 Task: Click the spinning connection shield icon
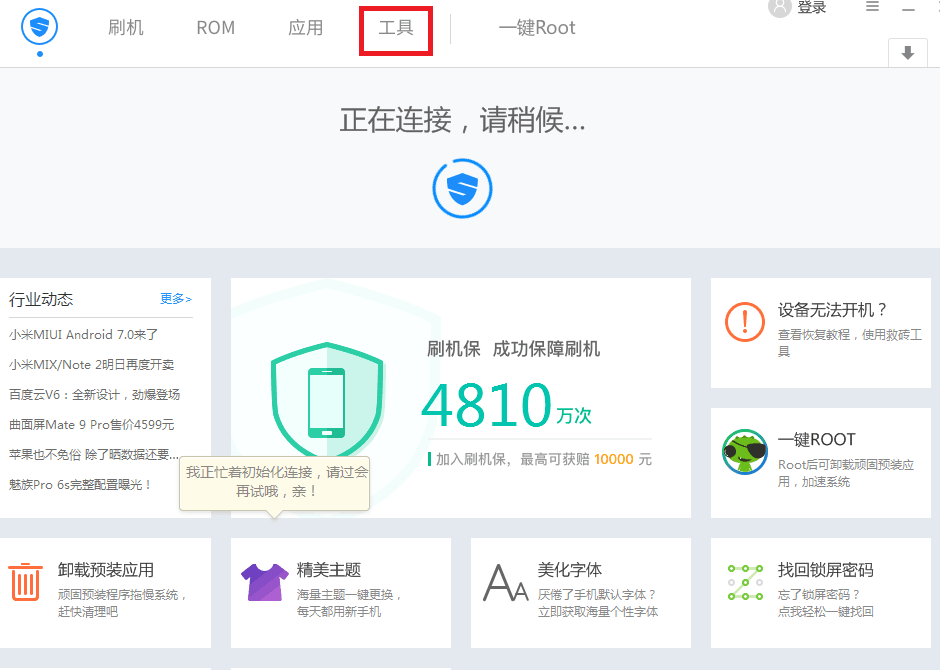tap(462, 188)
